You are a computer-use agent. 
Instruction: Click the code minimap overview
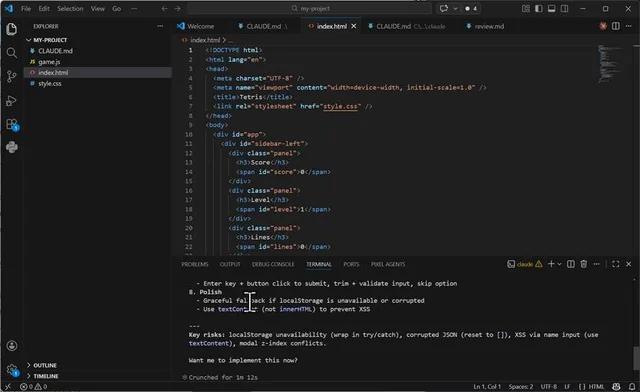coord(611,63)
